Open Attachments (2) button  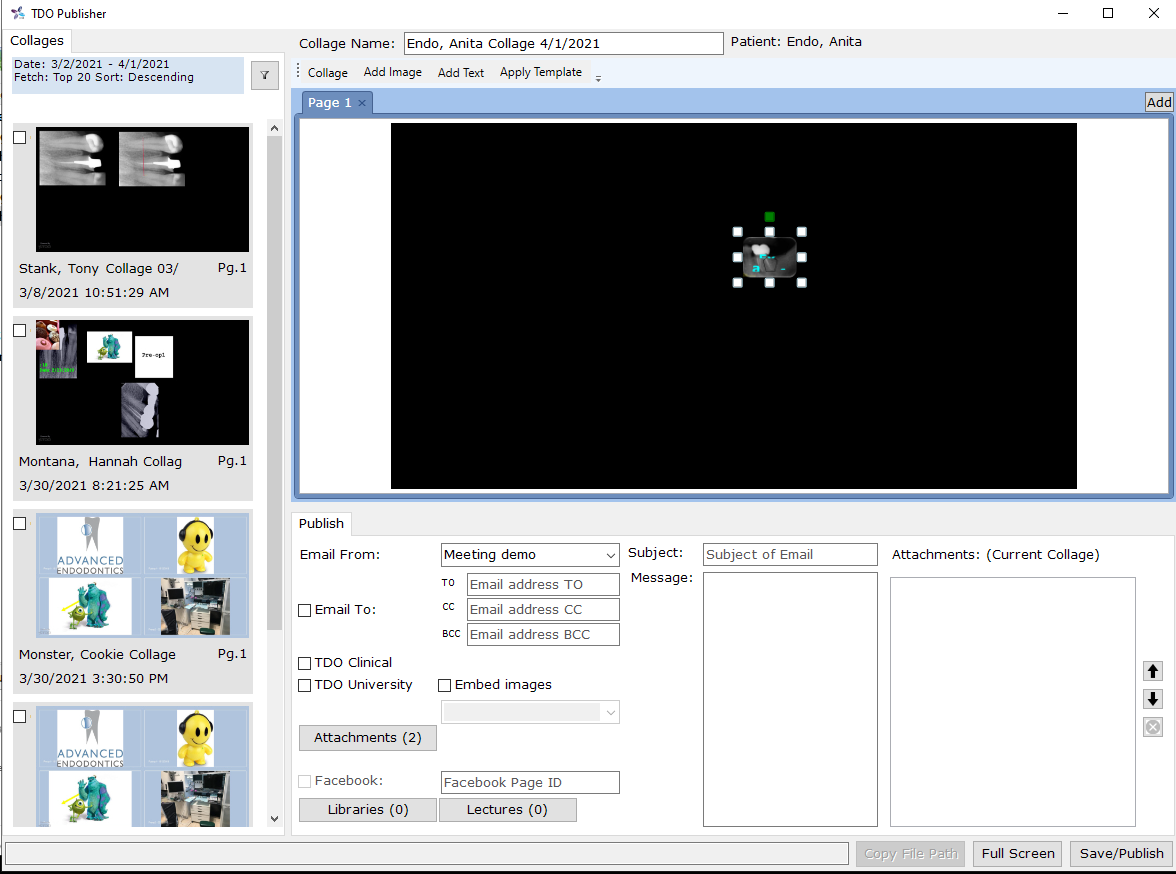pyautogui.click(x=367, y=738)
